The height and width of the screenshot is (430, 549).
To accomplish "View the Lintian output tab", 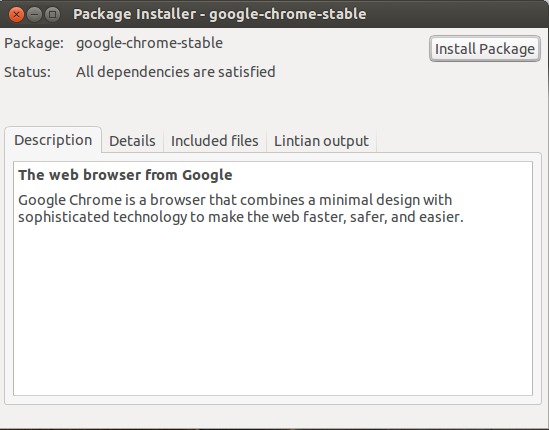I will pos(321,141).
